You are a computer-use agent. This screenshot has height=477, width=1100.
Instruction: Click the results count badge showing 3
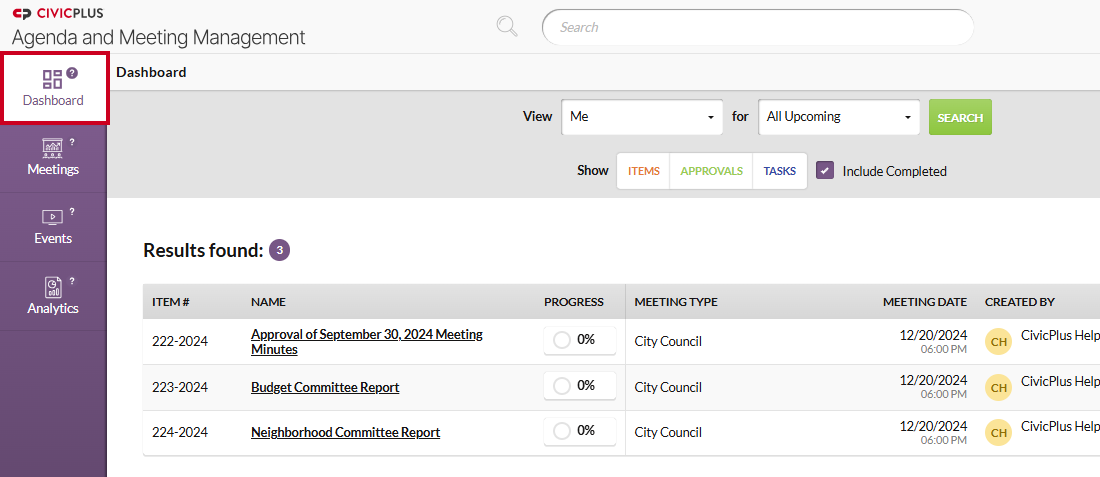click(x=279, y=250)
